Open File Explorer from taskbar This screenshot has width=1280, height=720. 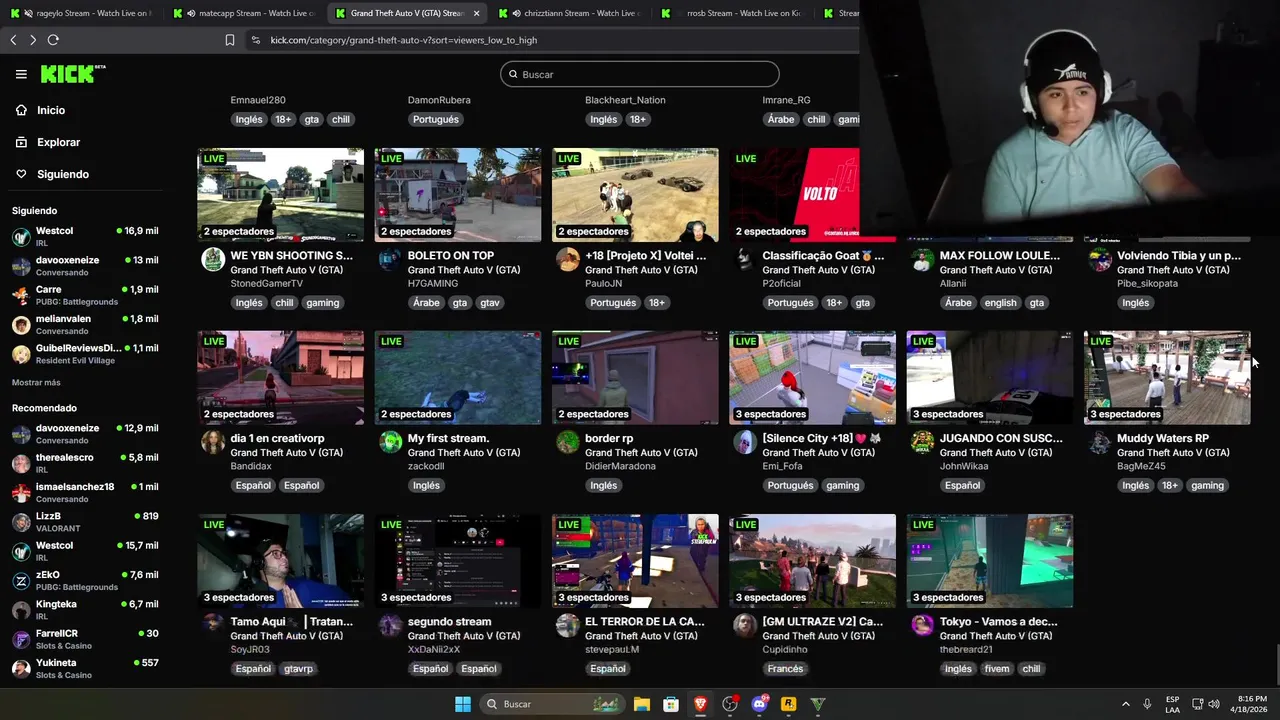coord(642,704)
